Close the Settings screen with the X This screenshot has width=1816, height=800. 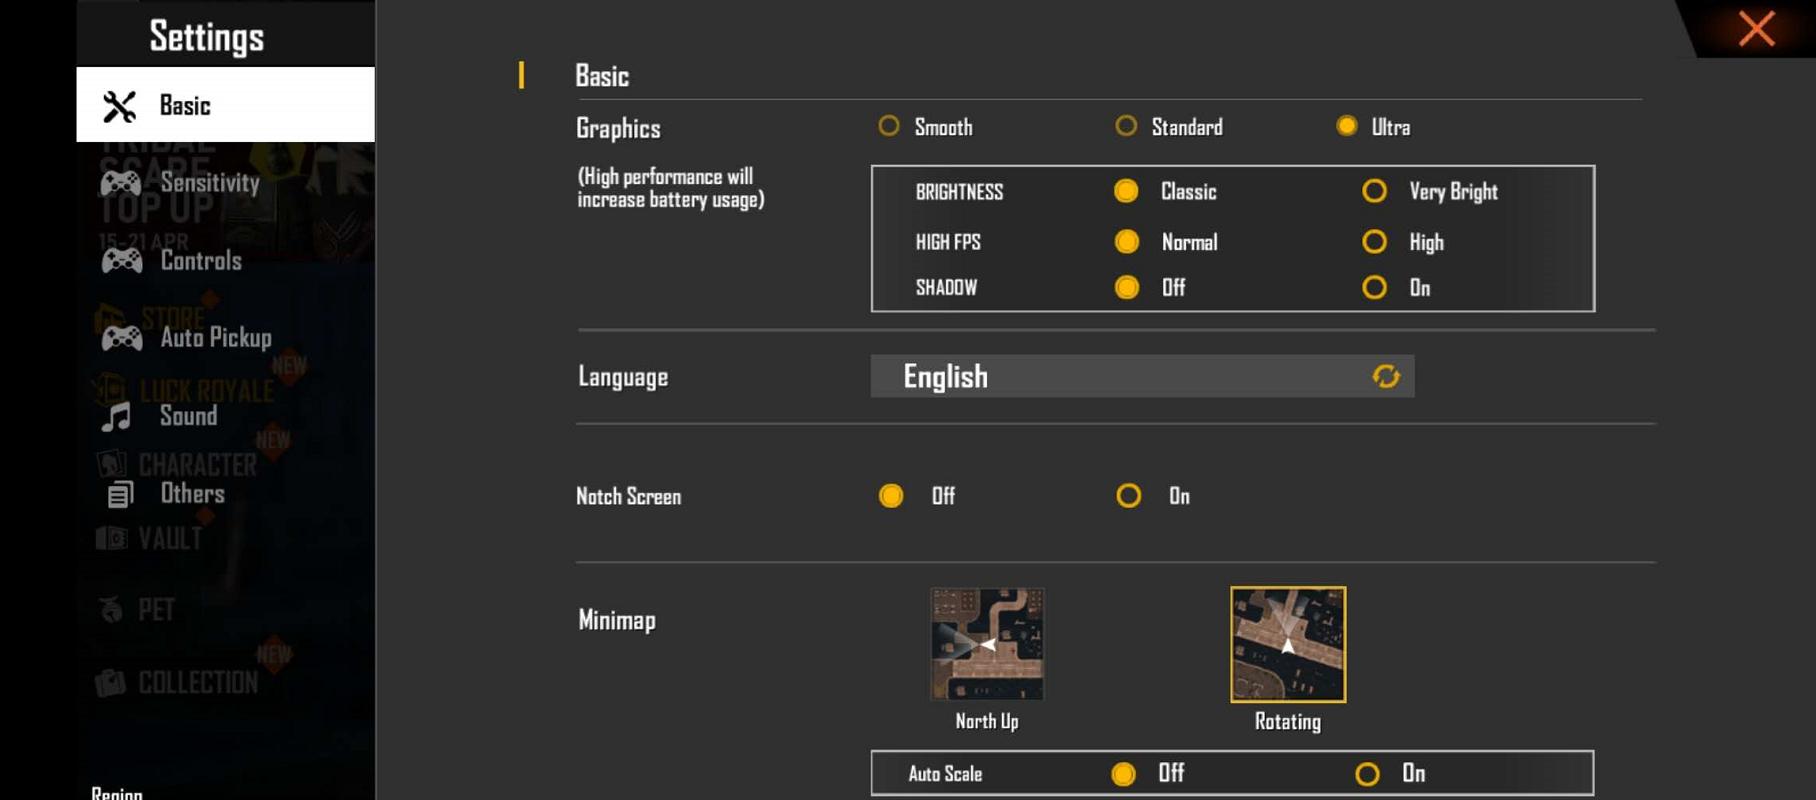point(1756,28)
